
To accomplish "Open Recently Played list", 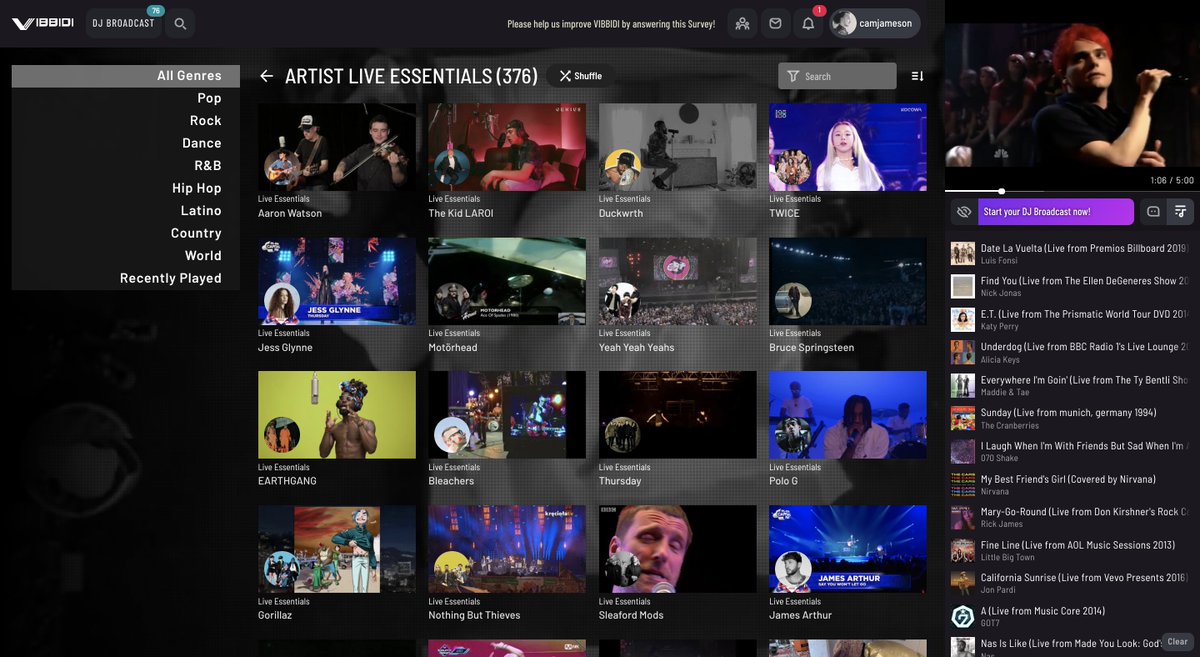I will [x=126, y=278].
